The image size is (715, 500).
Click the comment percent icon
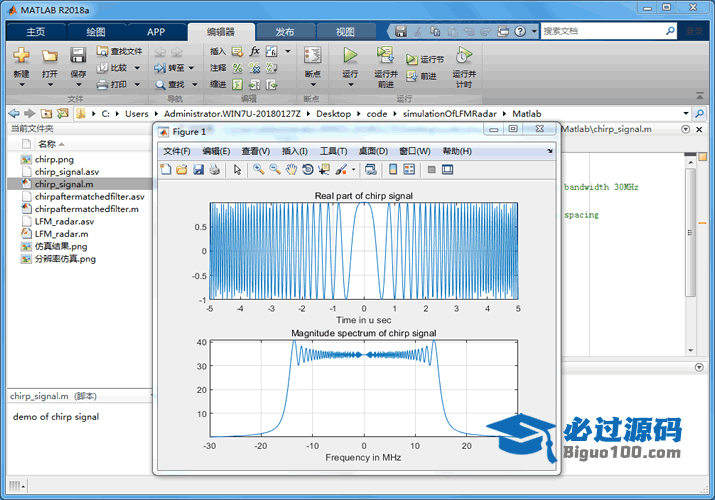coord(238,68)
